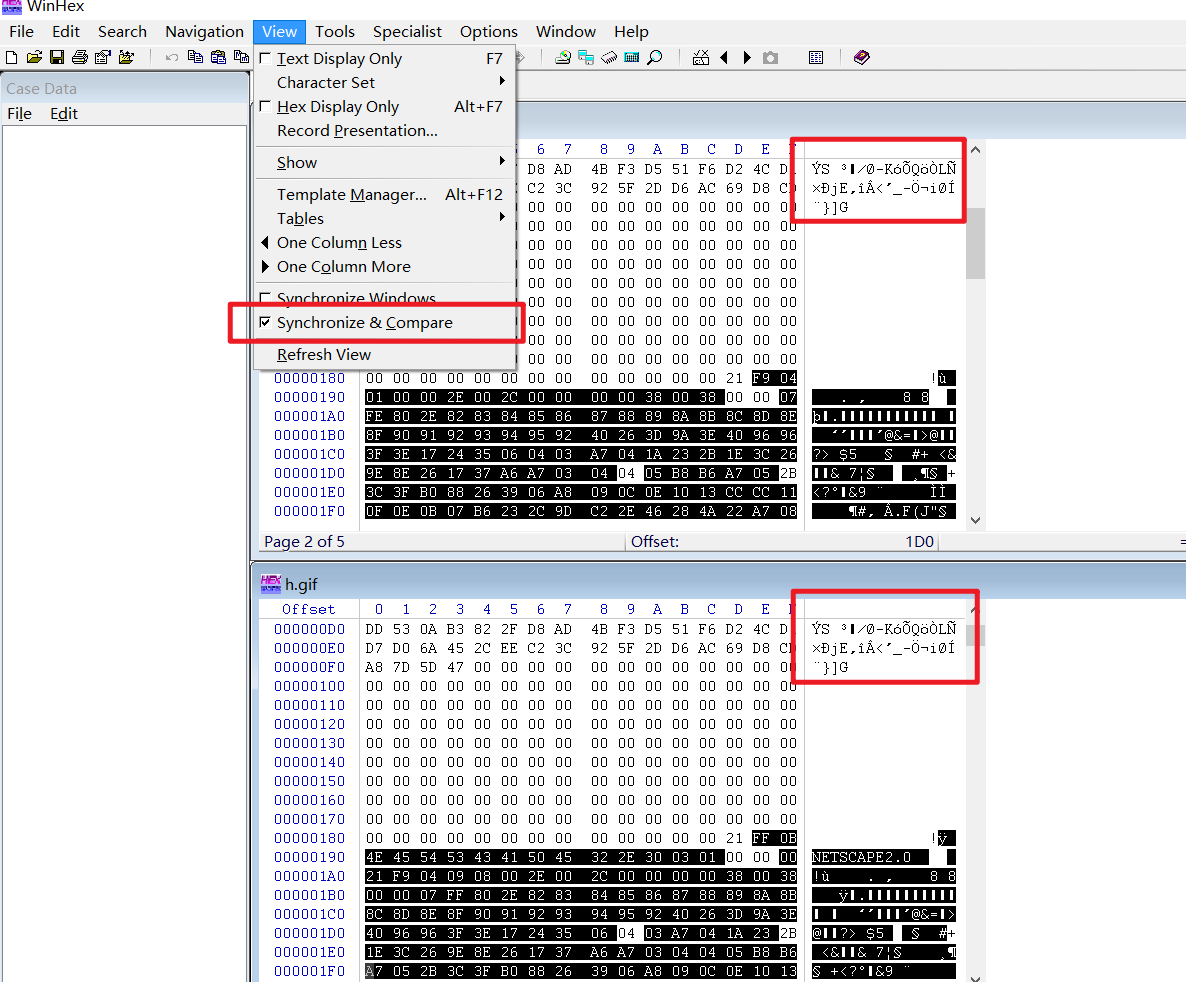This screenshot has width=1186, height=982.
Task: Save the file with the floppy disk icon
Action: (x=57, y=57)
